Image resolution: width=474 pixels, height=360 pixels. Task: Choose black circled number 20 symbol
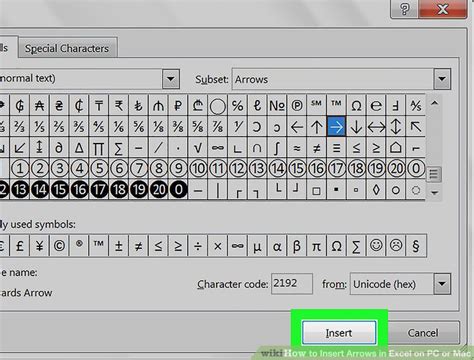(x=158, y=190)
